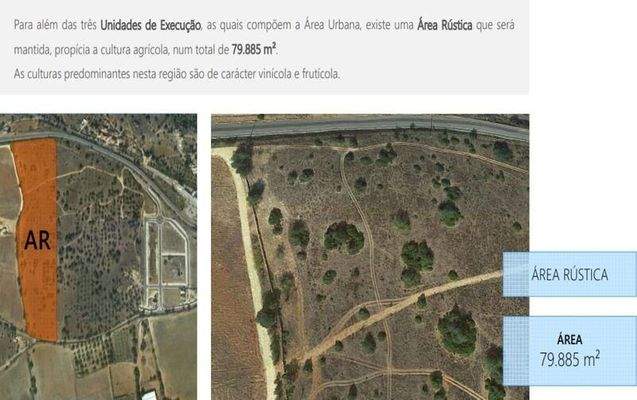Click the diagonal dirt track toward ÁREA RÚSTICA
Screen dimensions: 637x400
point(398,309)
